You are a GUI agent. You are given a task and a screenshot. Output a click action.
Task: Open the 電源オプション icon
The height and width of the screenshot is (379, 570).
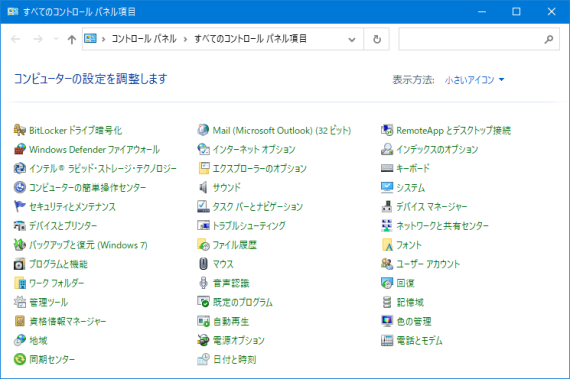[203, 340]
